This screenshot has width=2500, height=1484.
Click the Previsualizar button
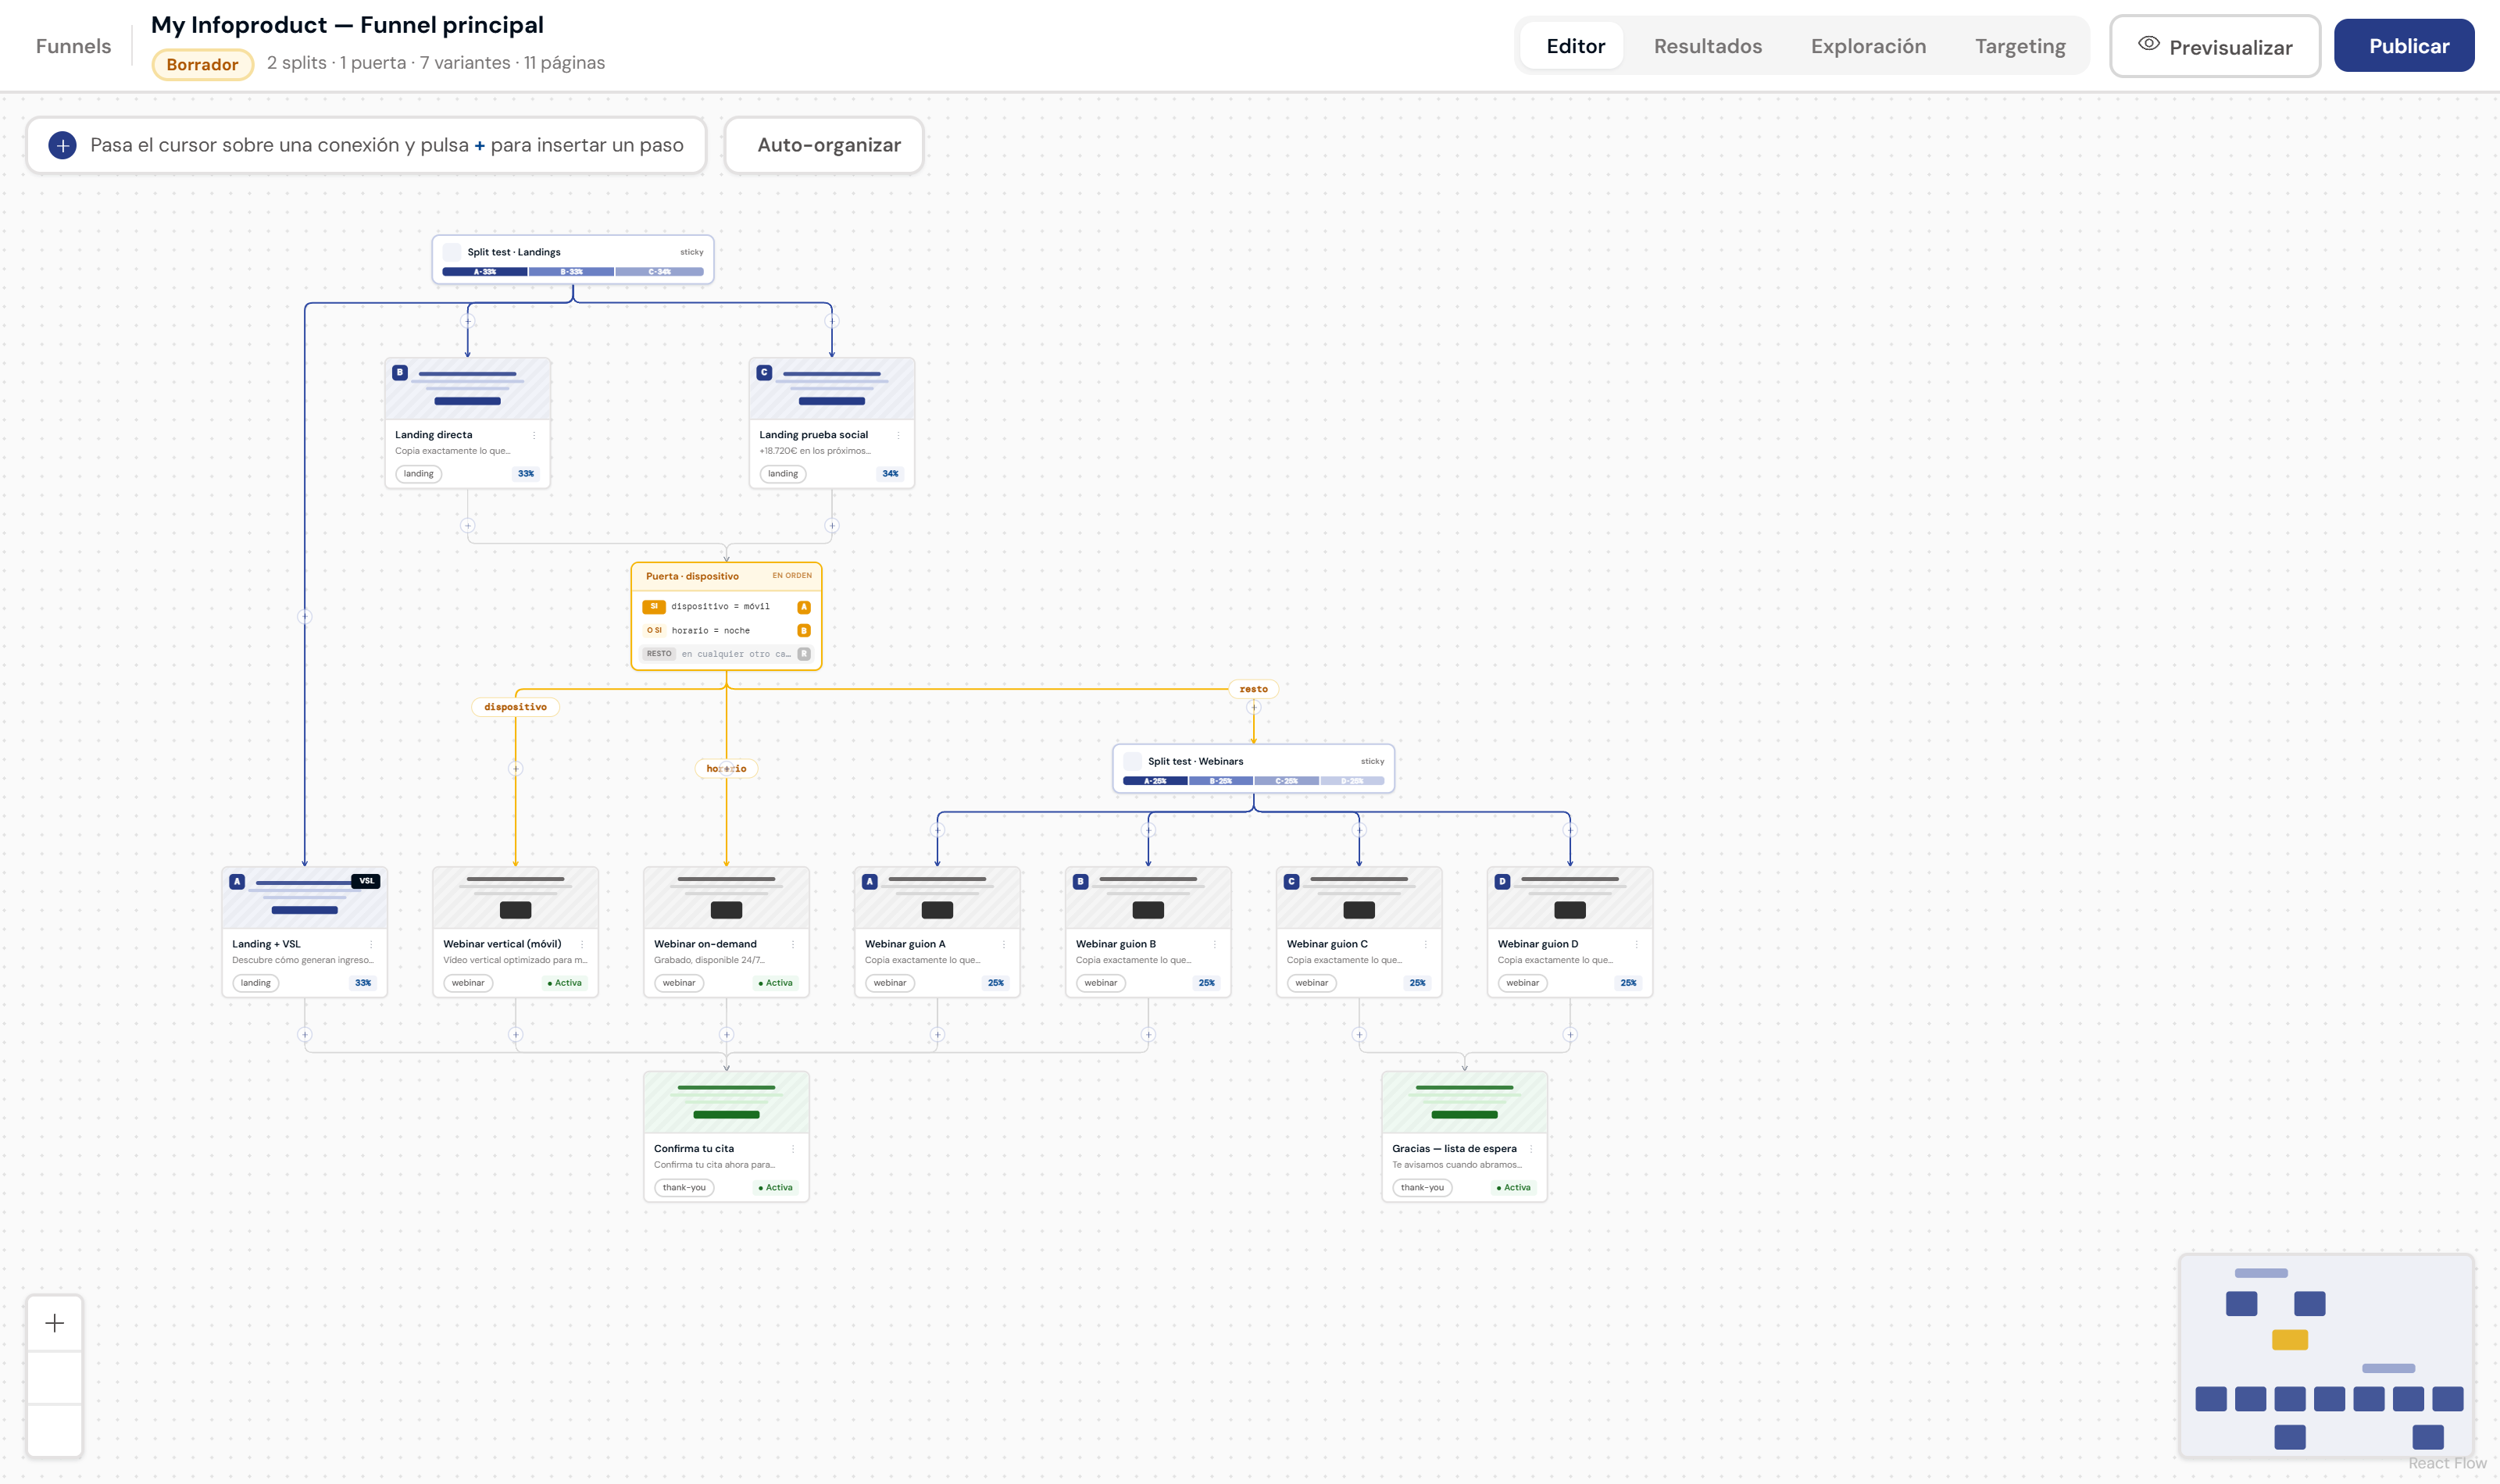(x=2215, y=46)
